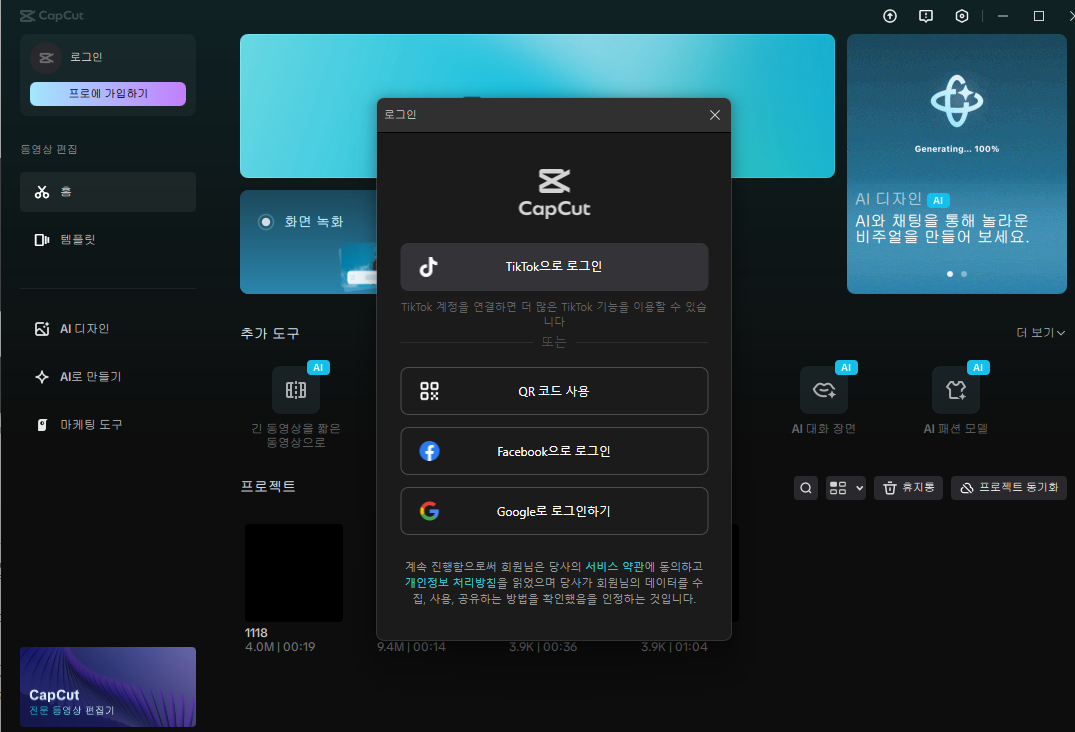Close the 로그인 dialog
Screen dimensions: 1075x732
[714, 115]
